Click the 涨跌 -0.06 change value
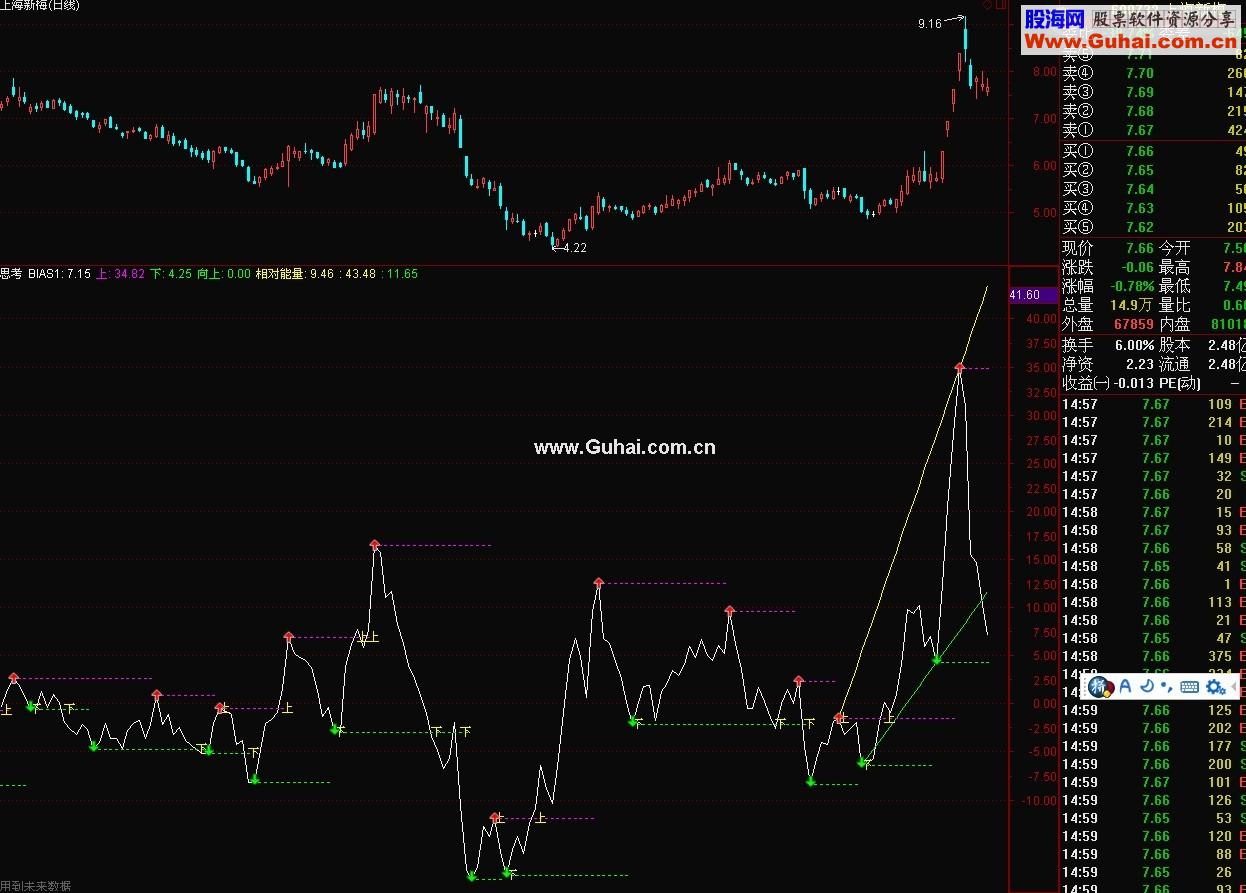The image size is (1246, 893). coord(1136,267)
